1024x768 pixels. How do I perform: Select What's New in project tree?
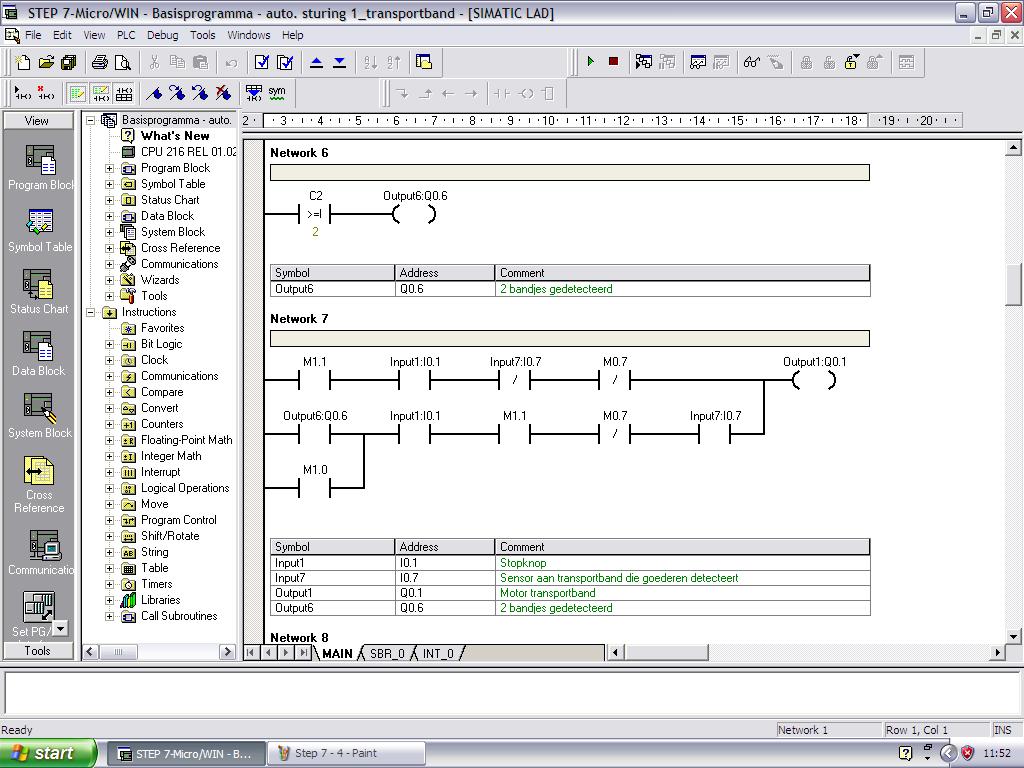tap(175, 136)
